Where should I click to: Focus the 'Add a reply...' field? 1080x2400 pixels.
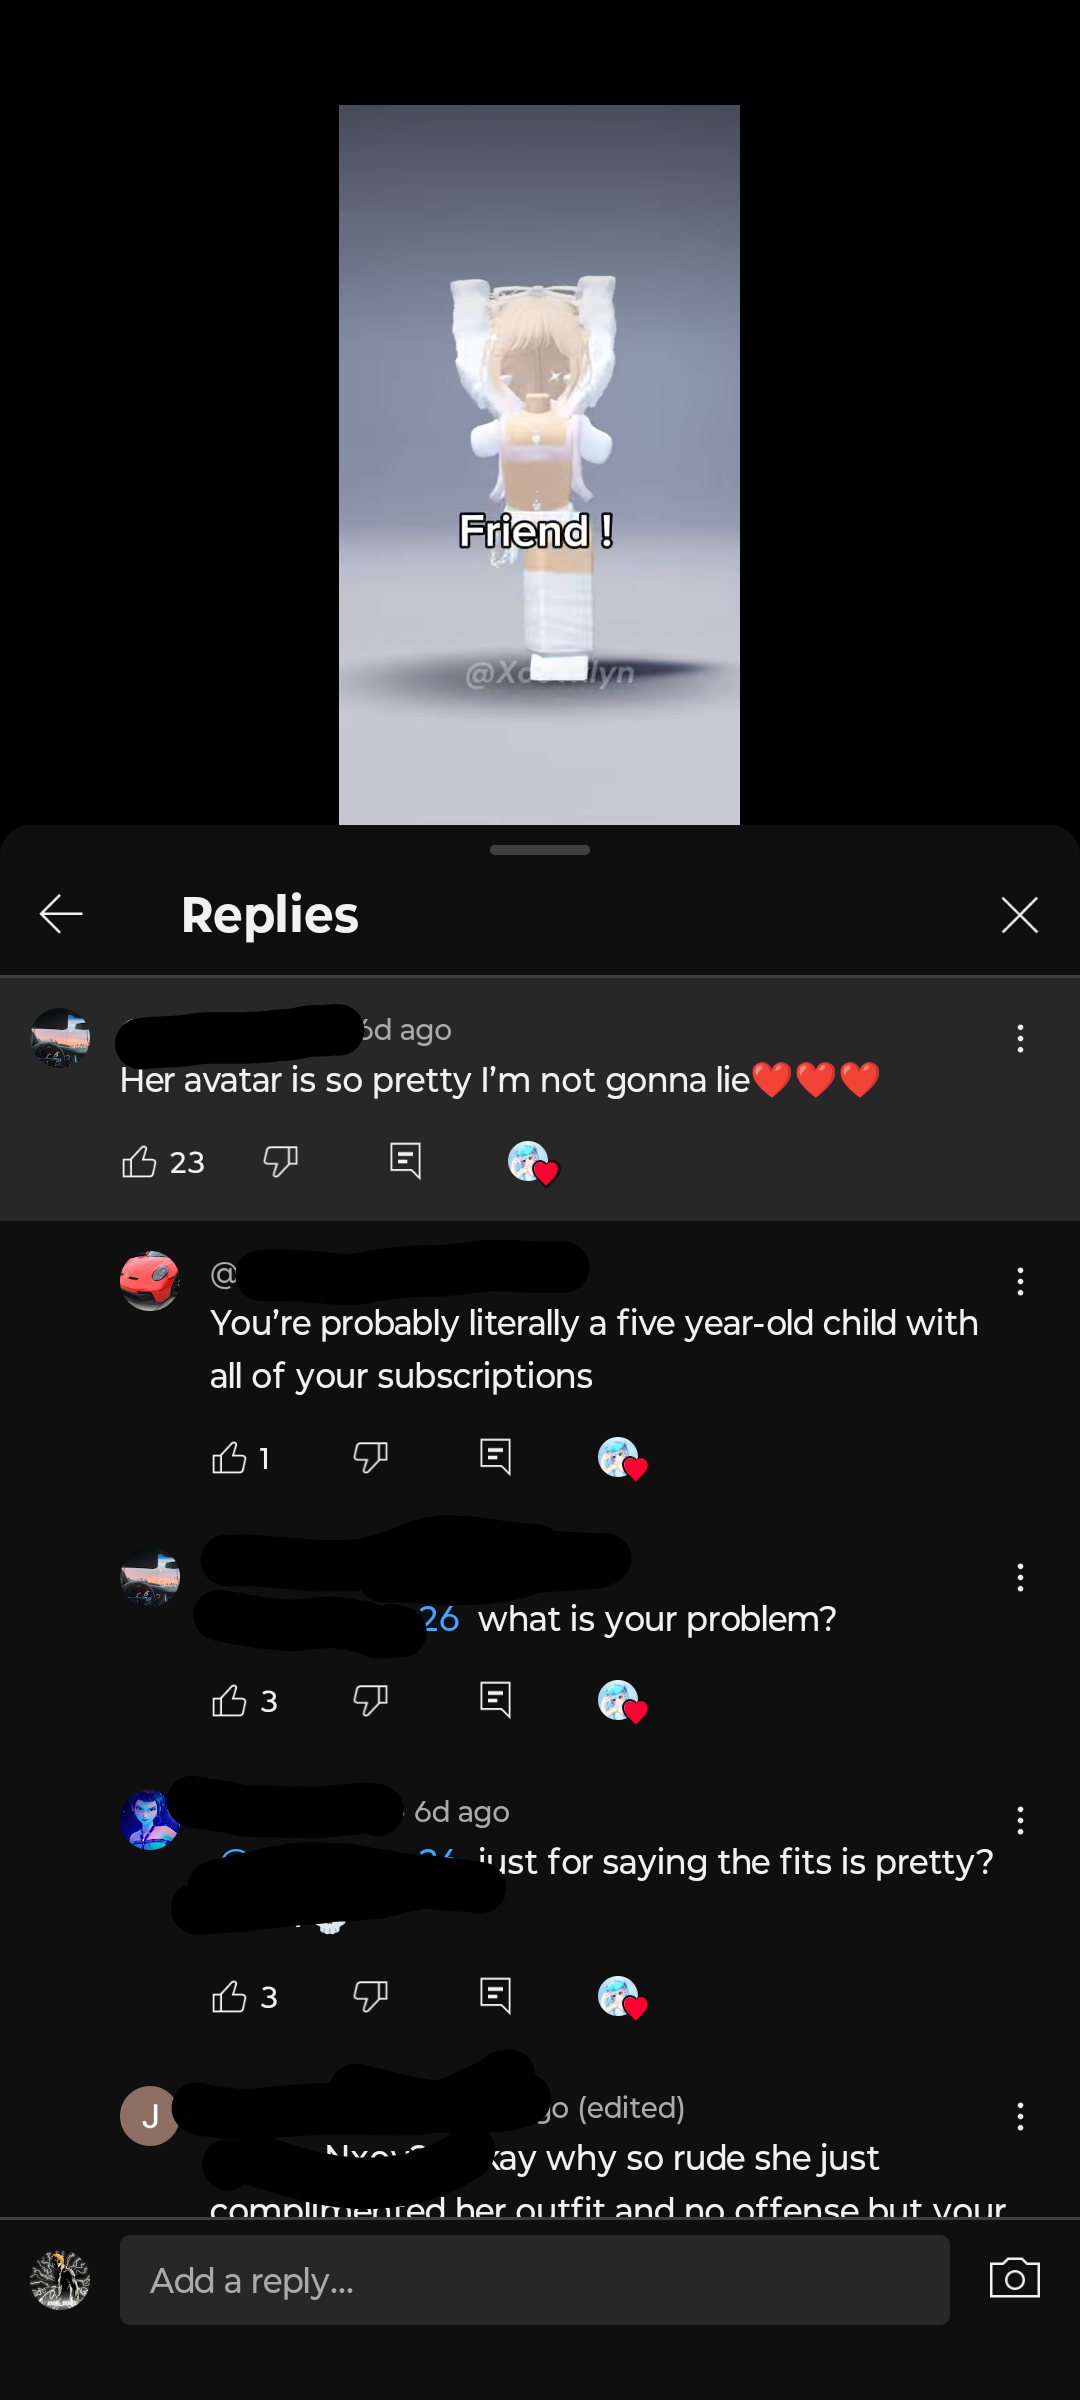[535, 2280]
